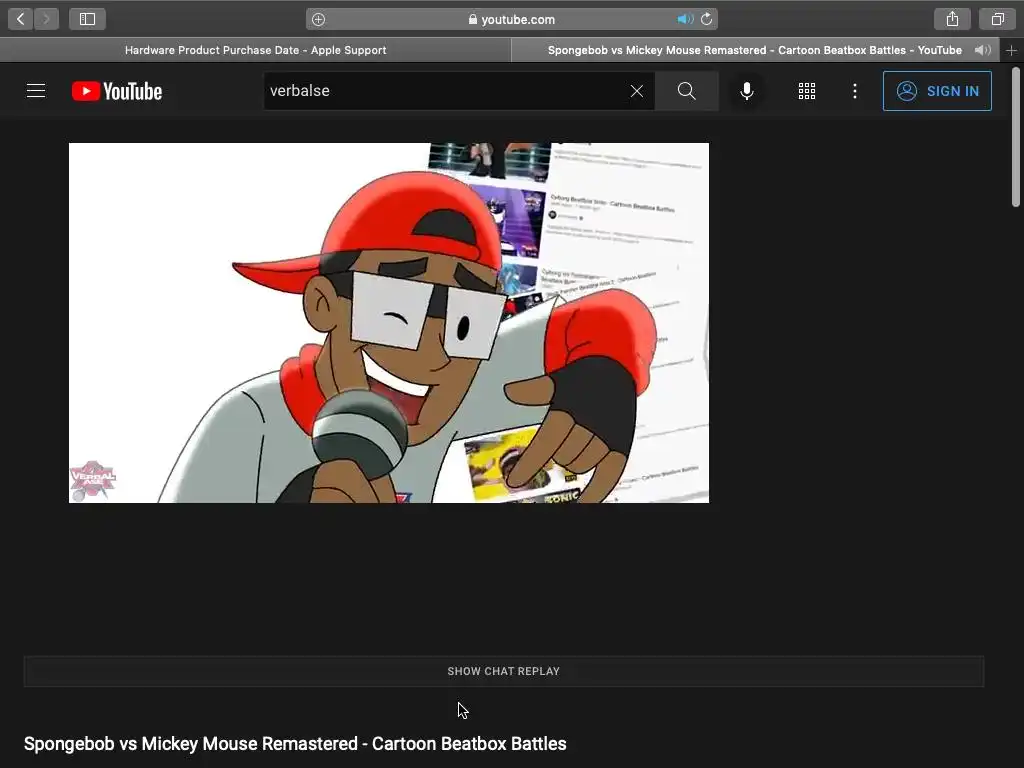Search with your voice microphone button
This screenshot has height=768, width=1024.
746,91
